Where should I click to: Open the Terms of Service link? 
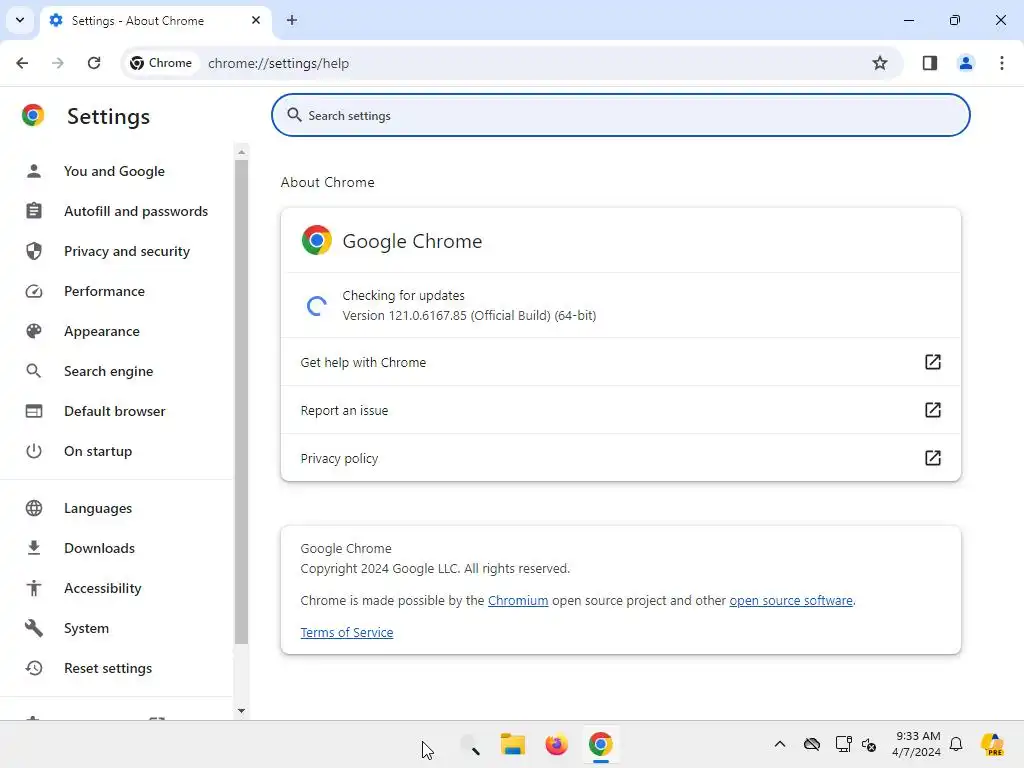347,632
